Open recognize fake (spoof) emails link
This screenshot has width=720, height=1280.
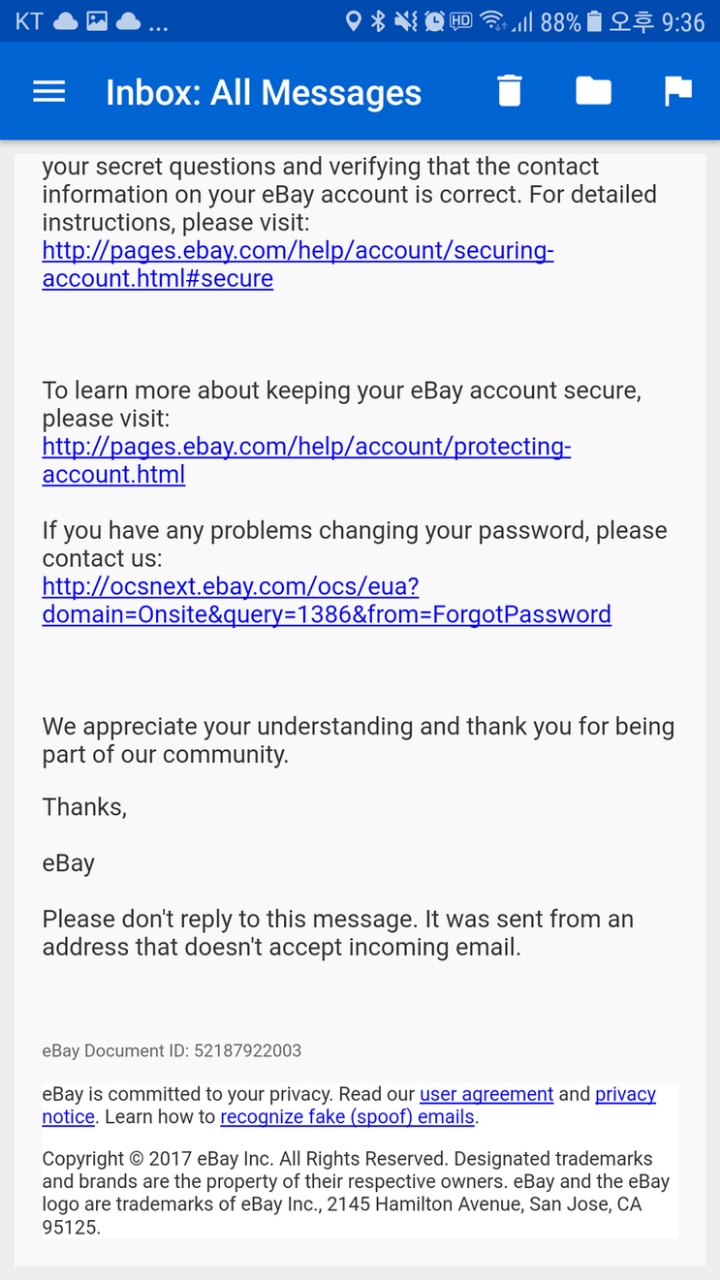coord(347,1117)
